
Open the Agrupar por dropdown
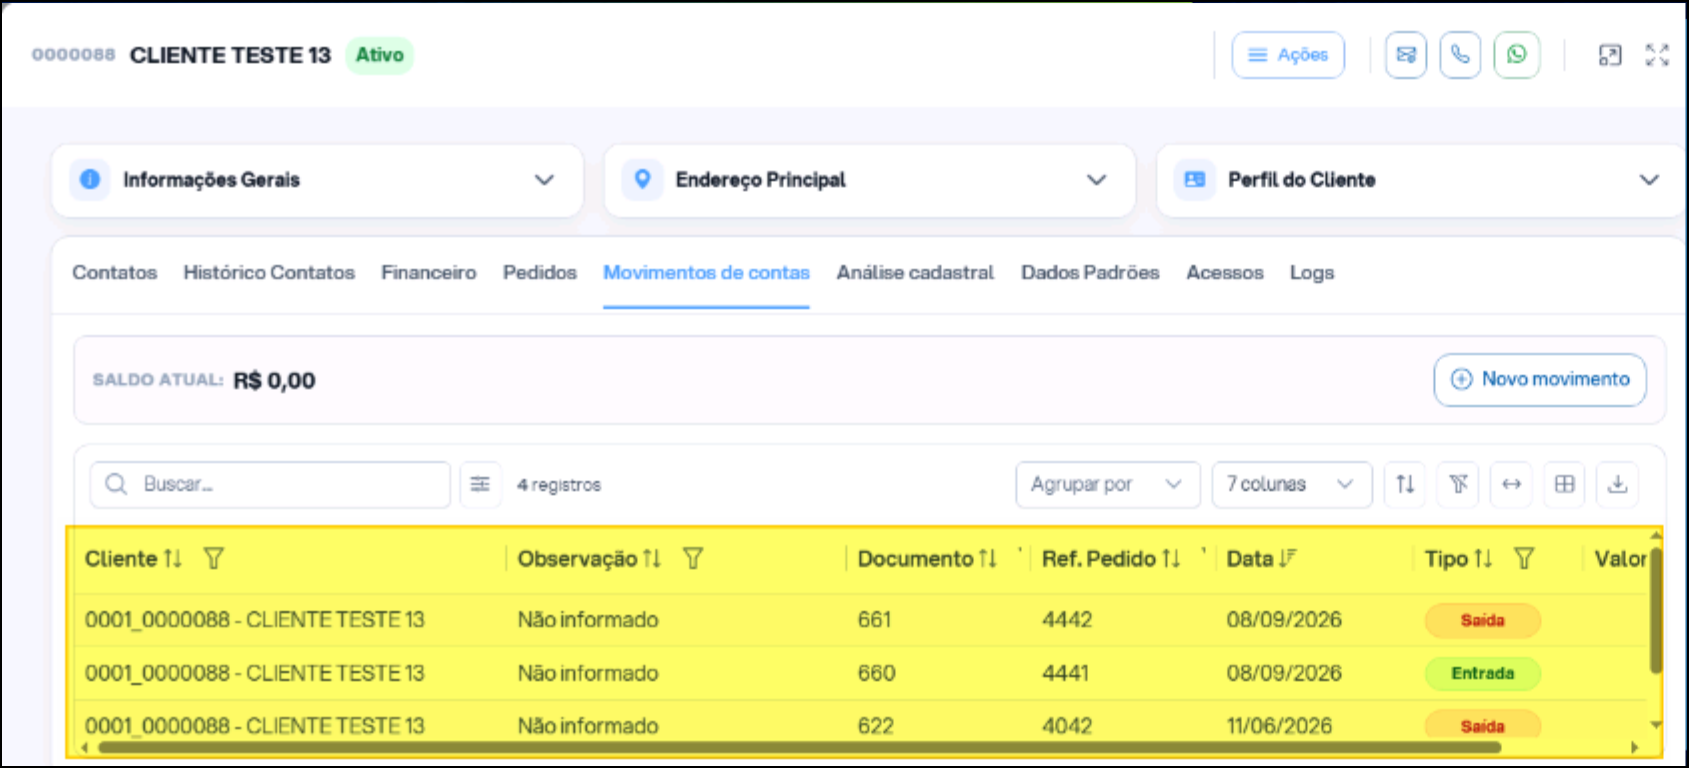(x=1108, y=484)
